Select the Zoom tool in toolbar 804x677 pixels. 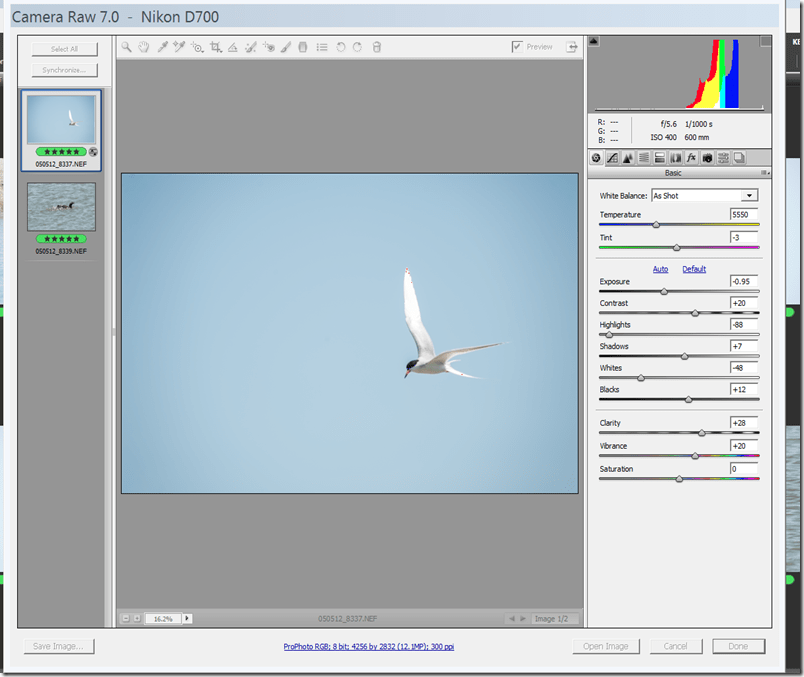[127, 47]
